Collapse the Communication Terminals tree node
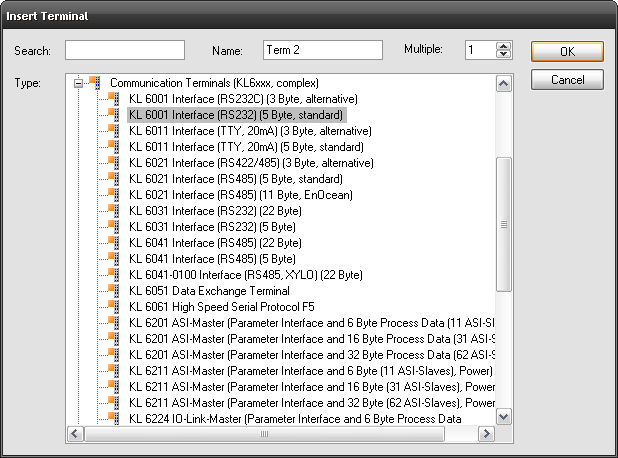The image size is (618, 458). tap(78, 83)
